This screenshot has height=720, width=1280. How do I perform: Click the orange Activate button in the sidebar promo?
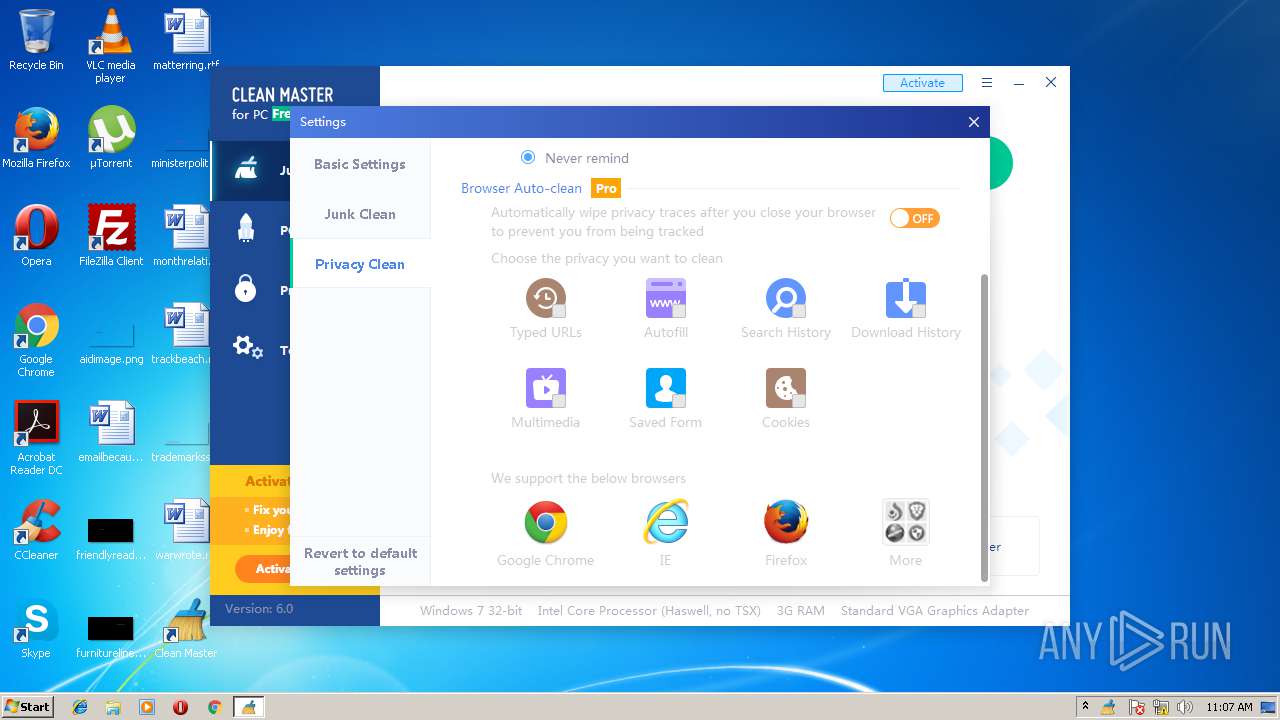tap(264, 568)
